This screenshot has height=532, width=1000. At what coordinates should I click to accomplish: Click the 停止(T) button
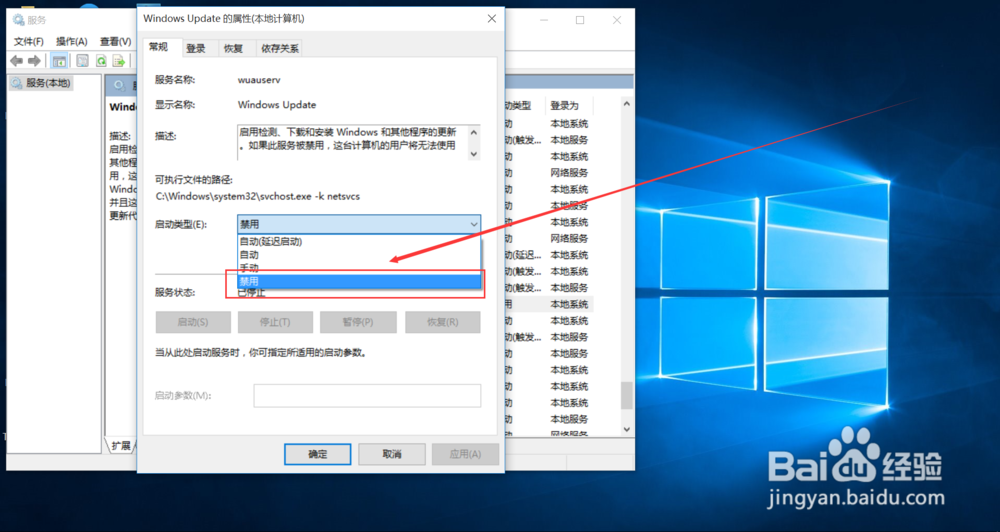click(276, 322)
